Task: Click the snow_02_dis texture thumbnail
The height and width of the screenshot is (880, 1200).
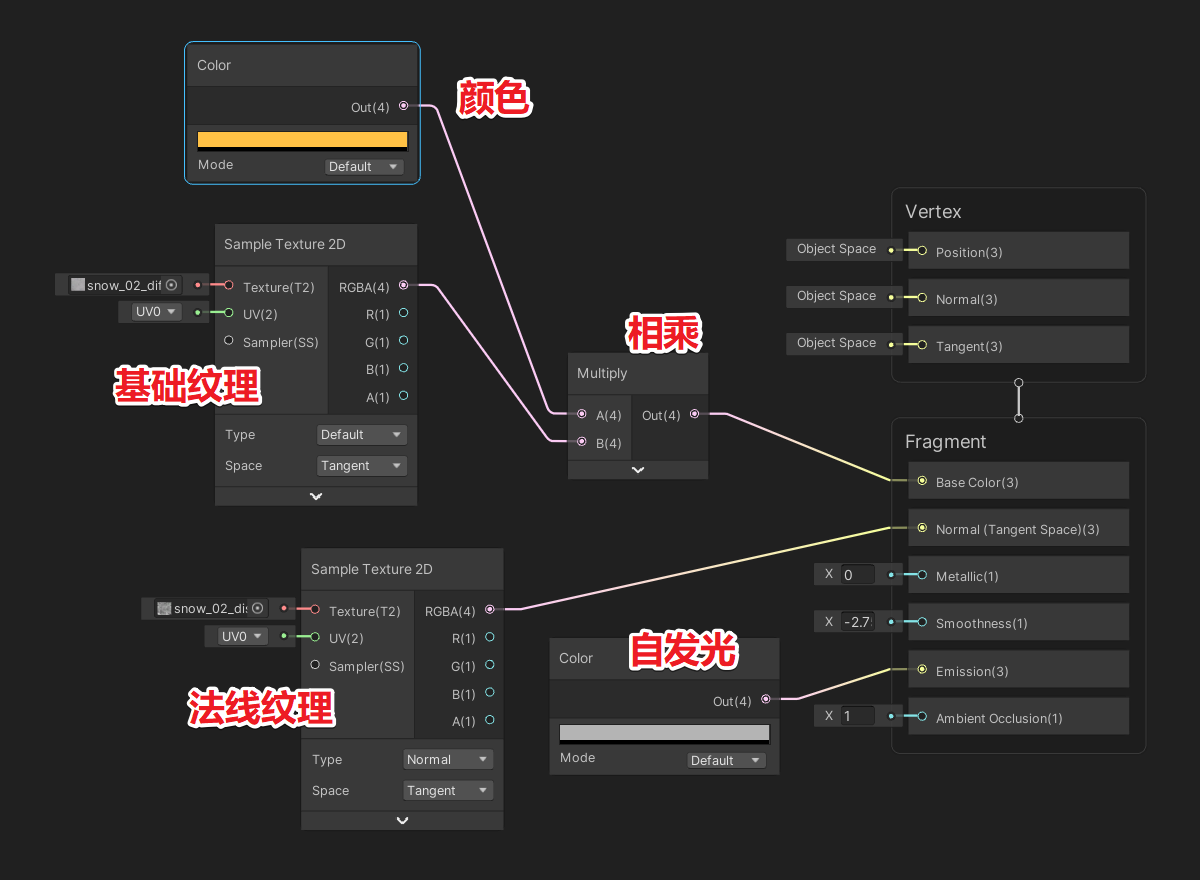Action: [165, 608]
